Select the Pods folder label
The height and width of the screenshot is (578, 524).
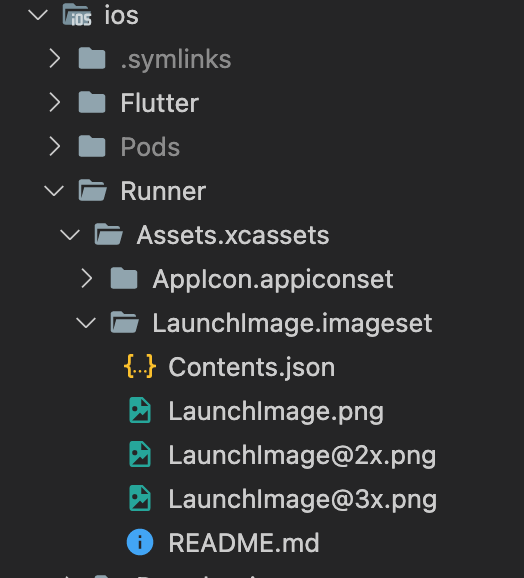[x=150, y=147]
